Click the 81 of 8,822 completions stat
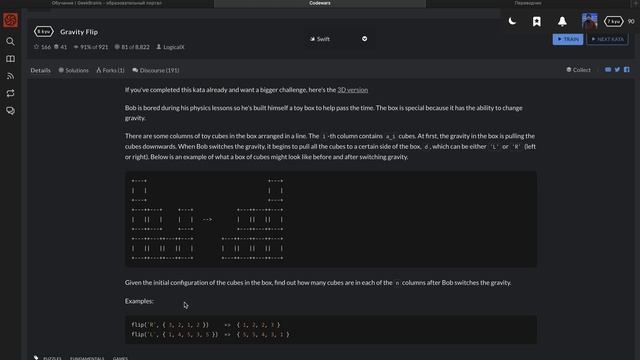The height and width of the screenshot is (360, 640). tap(132, 47)
